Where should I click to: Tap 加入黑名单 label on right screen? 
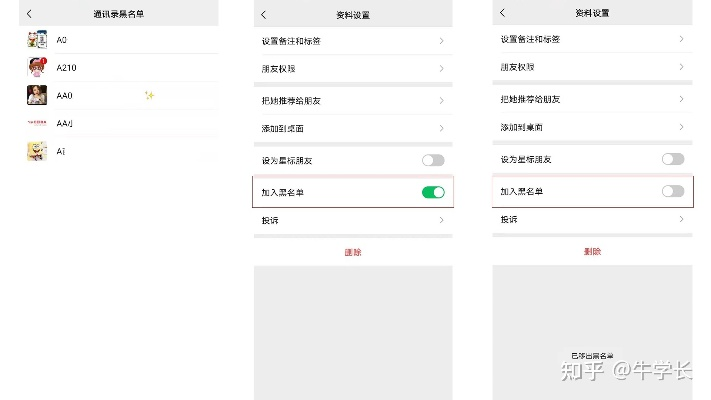(521, 191)
